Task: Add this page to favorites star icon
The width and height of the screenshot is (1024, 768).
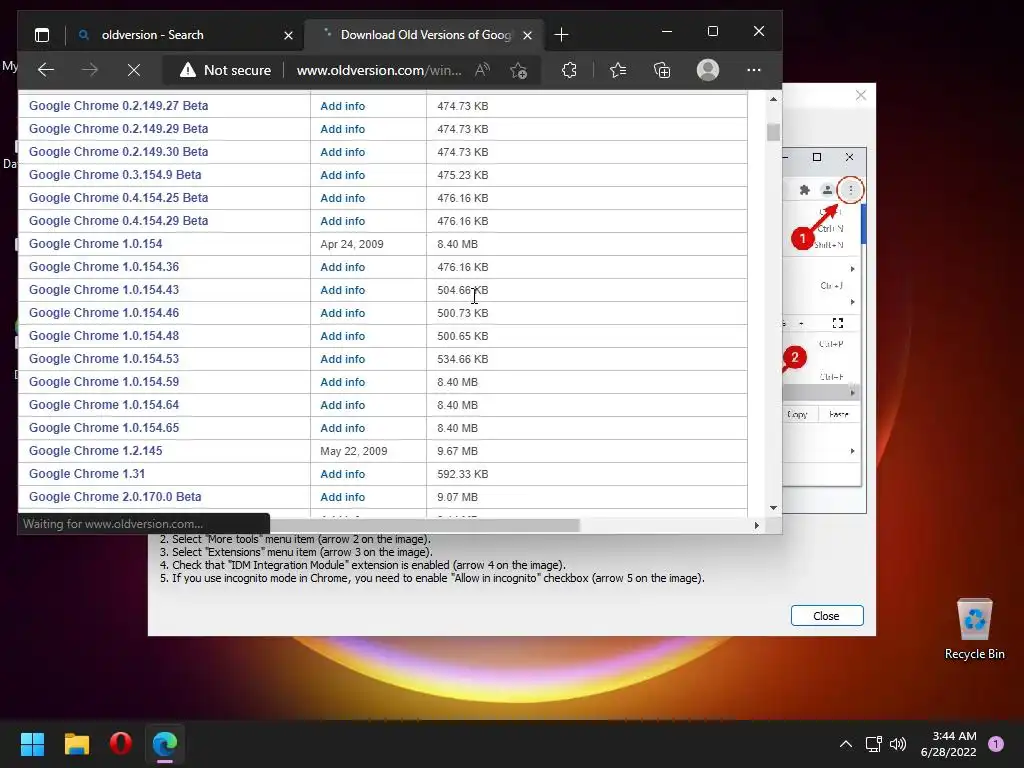Action: 519,70
